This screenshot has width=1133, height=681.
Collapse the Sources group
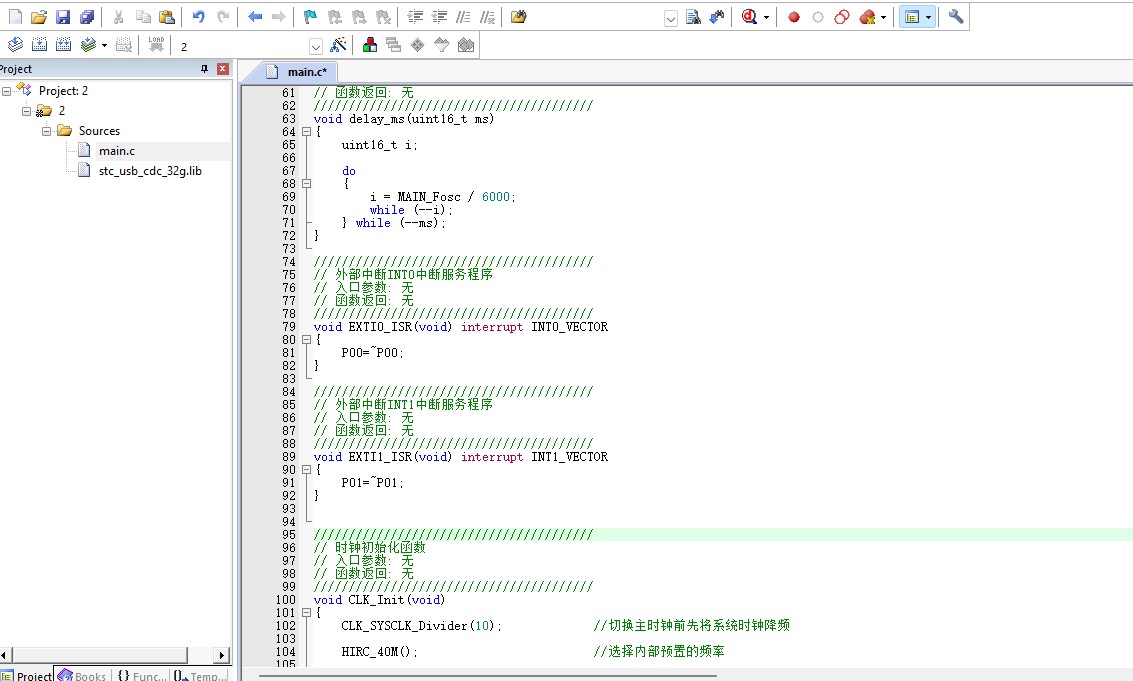point(47,131)
